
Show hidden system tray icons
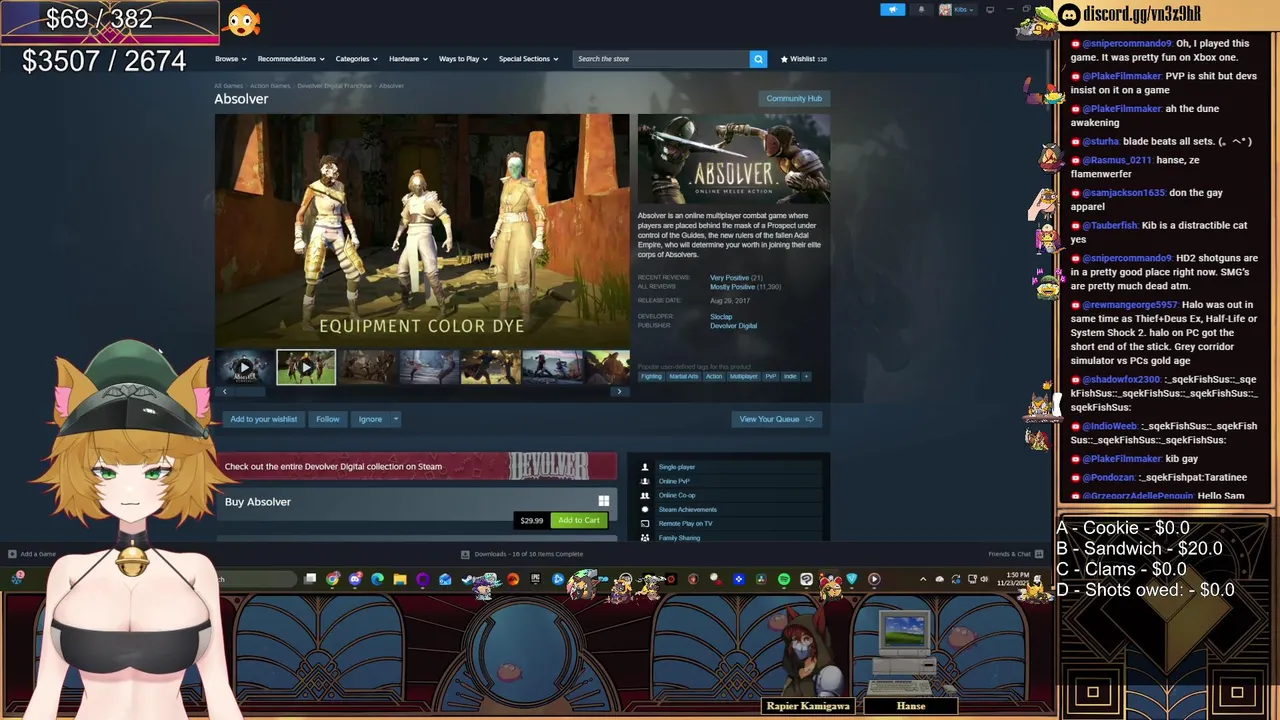923,579
